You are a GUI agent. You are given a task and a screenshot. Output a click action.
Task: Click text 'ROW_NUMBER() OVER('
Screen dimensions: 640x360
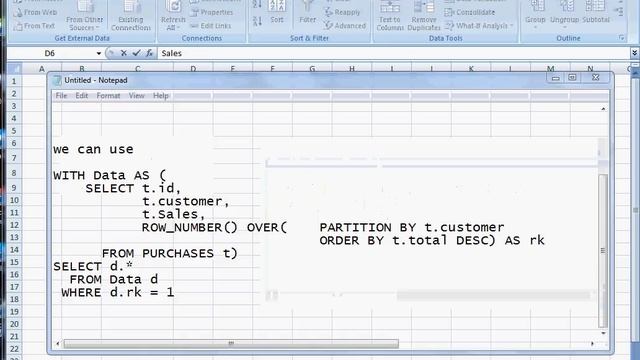215,227
